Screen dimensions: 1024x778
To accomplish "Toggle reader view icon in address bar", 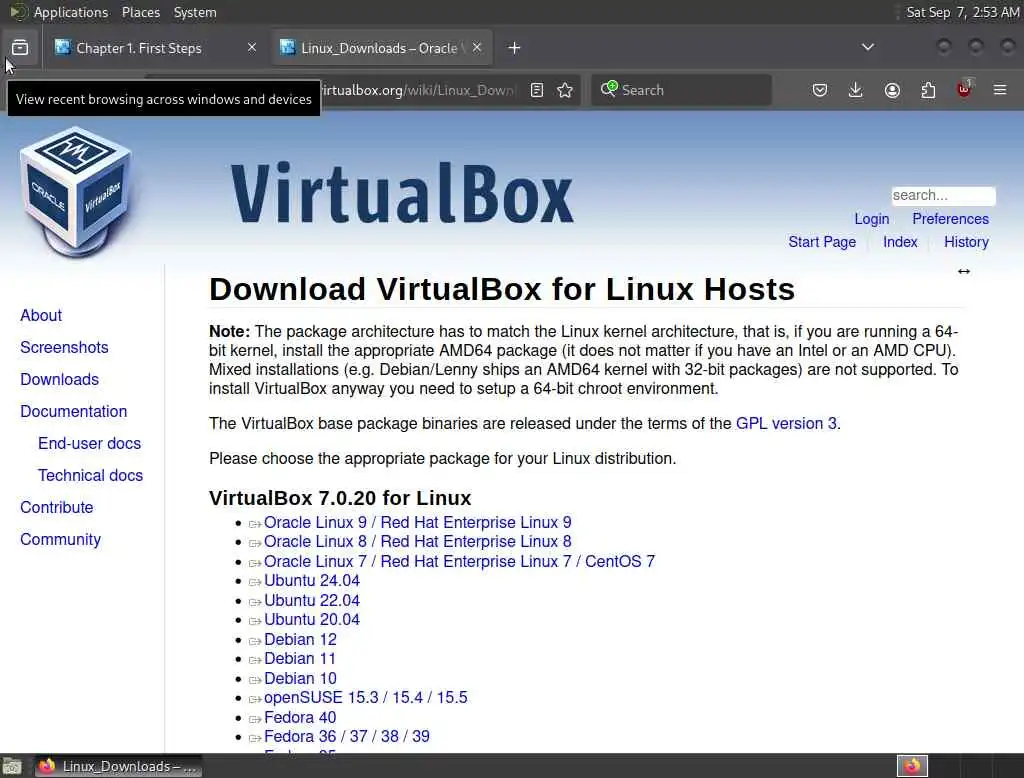I will tap(537, 90).
